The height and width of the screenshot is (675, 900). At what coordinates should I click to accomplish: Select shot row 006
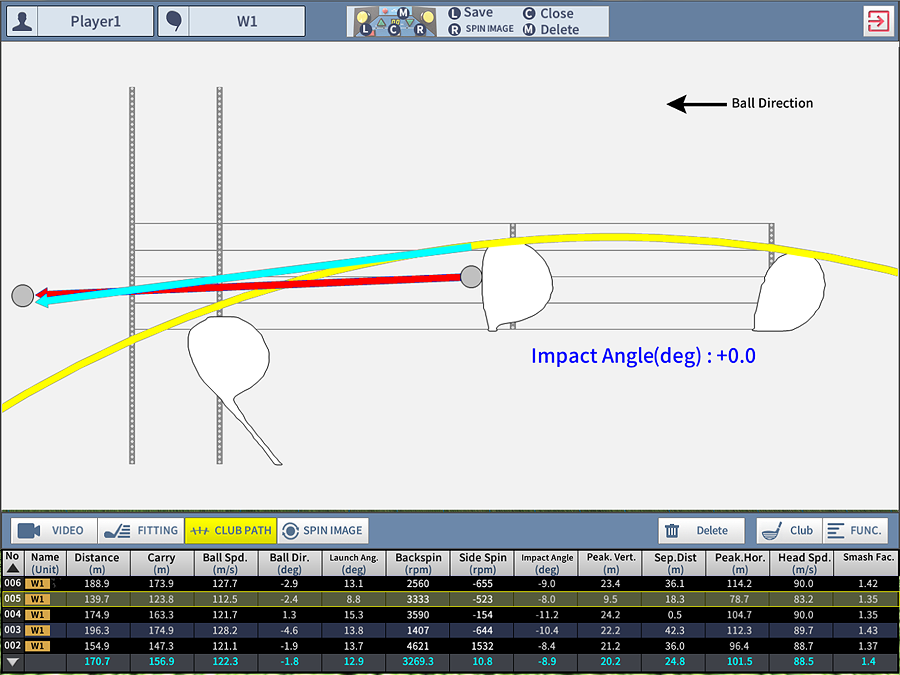[x=450, y=583]
